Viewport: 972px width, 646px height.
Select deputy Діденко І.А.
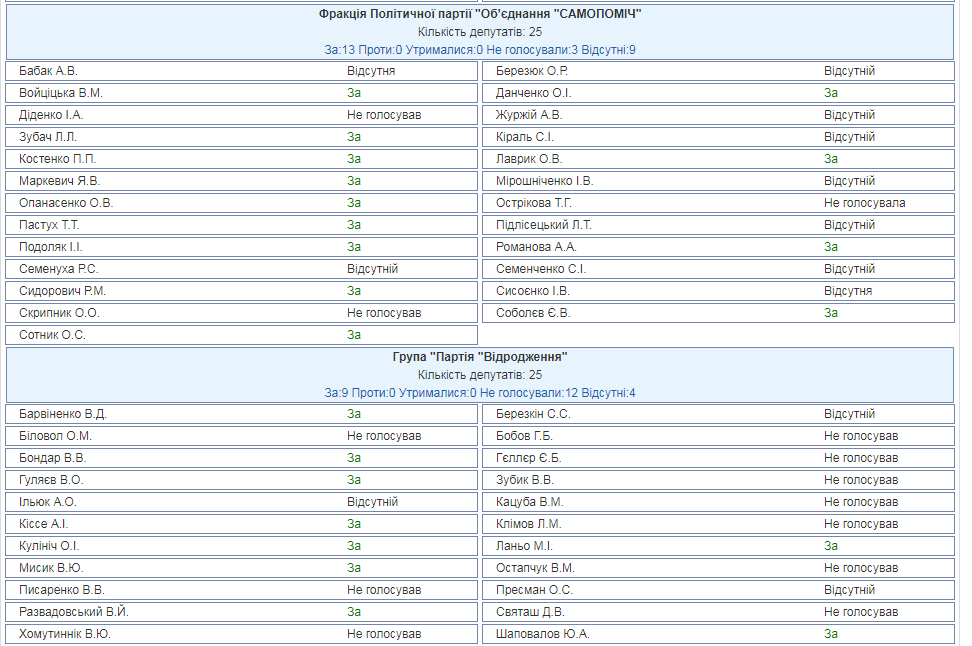point(51,115)
